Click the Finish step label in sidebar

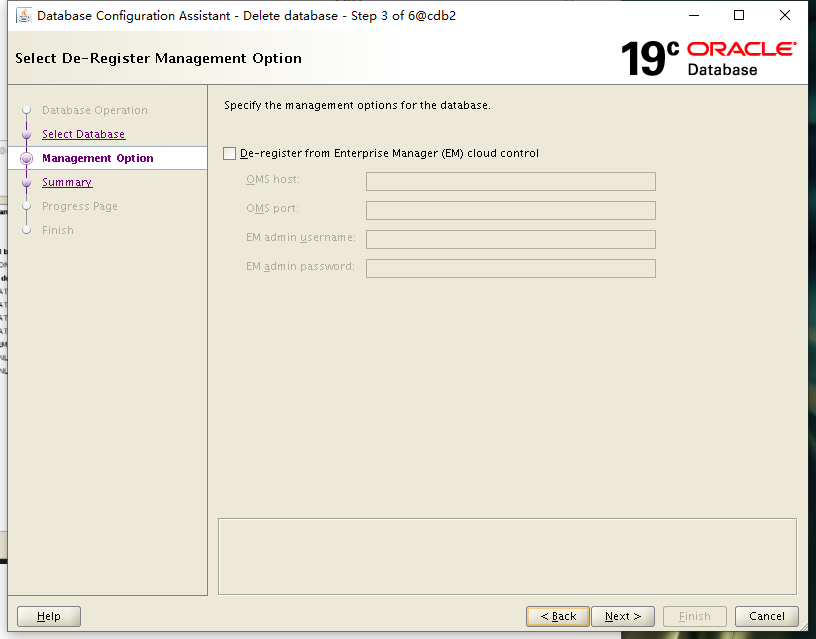coord(58,231)
